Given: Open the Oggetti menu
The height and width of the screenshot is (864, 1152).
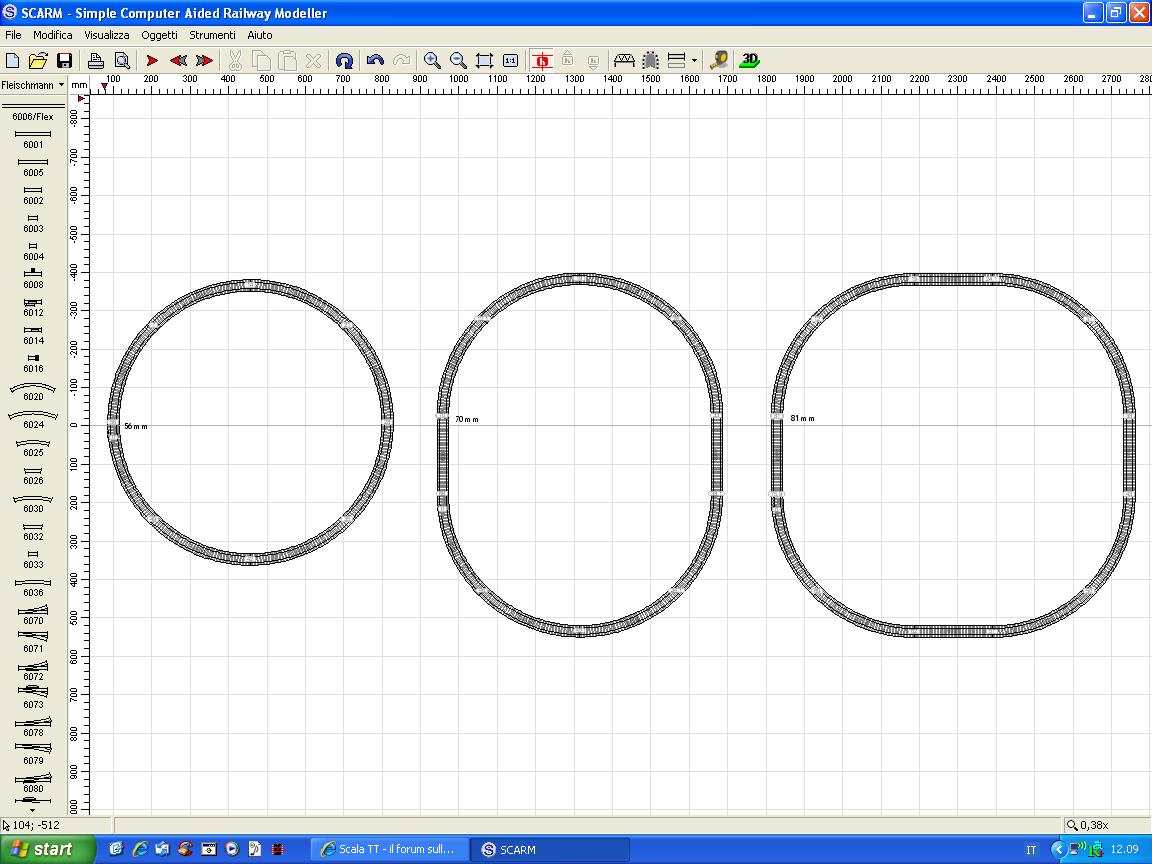Looking at the screenshot, I should pos(159,35).
